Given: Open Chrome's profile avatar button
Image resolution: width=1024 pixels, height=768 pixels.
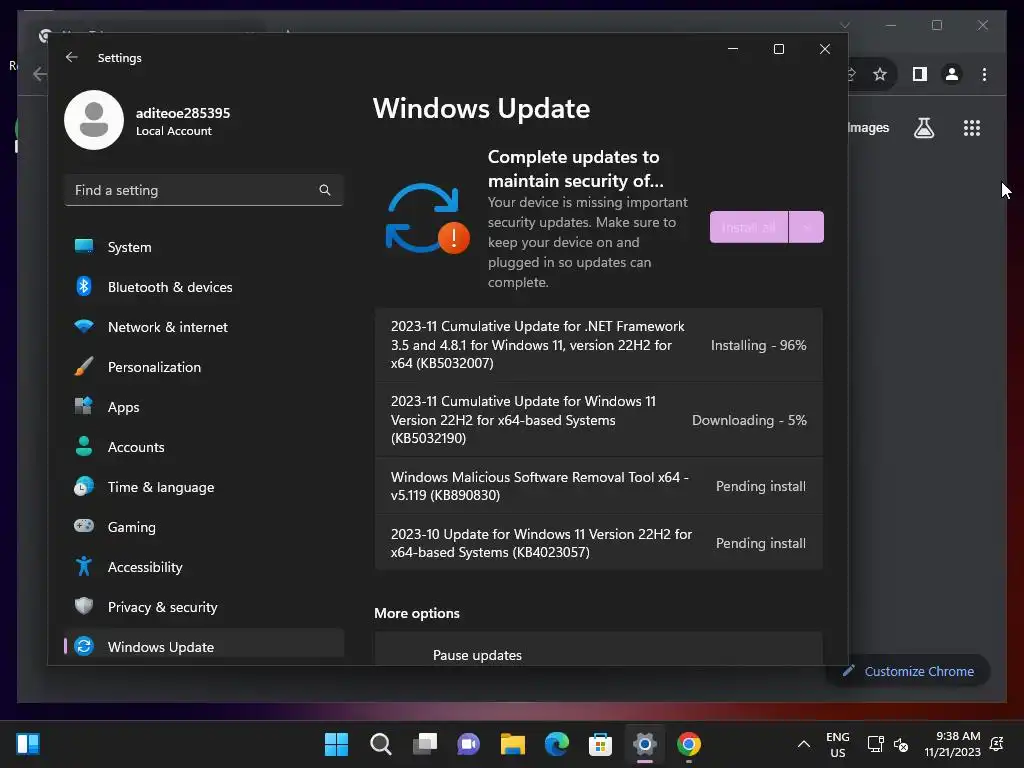Looking at the screenshot, I should pos(952,74).
